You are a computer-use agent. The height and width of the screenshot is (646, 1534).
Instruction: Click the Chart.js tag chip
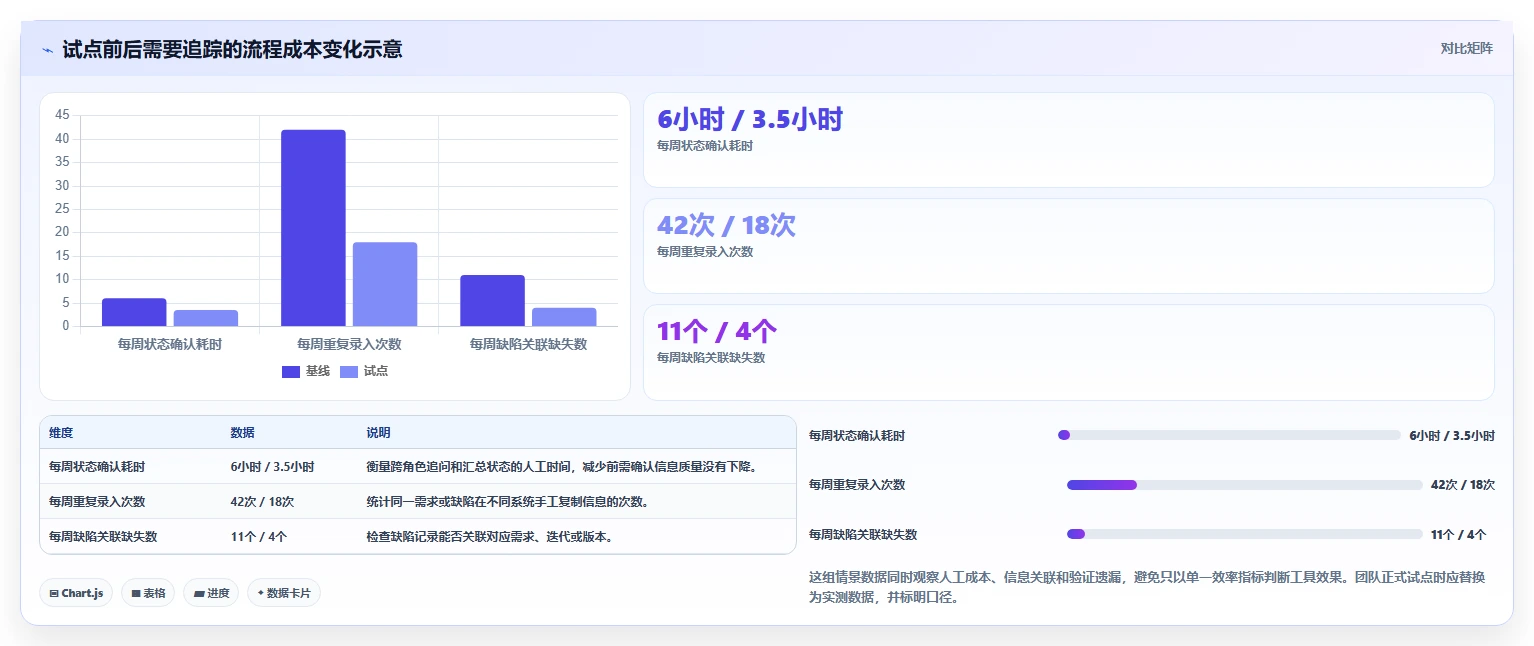pyautogui.click(x=76, y=593)
